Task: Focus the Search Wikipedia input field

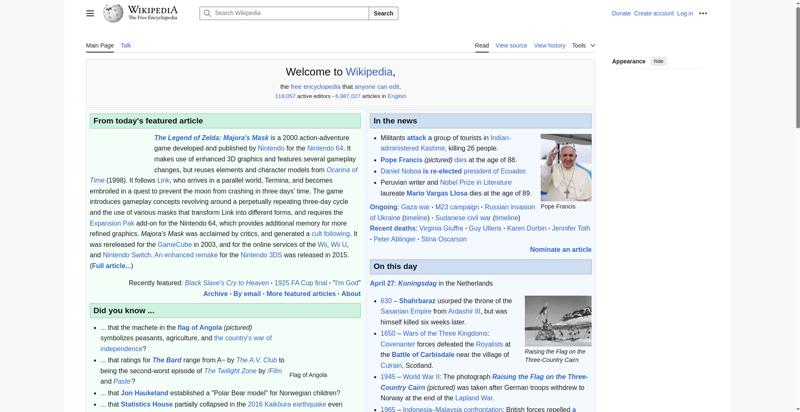Action: [x=284, y=13]
